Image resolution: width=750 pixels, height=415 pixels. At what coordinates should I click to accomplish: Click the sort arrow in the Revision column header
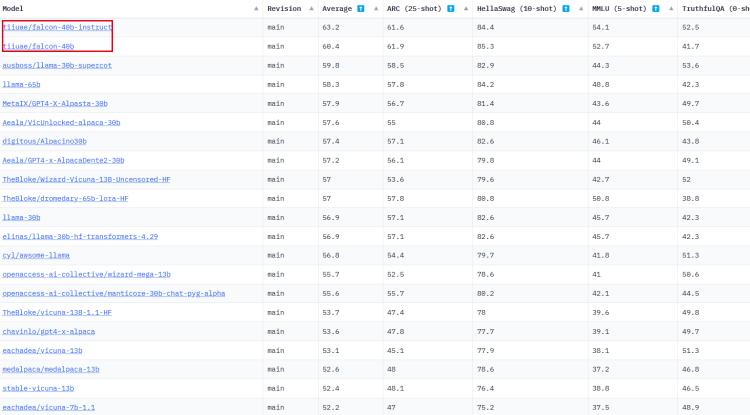point(311,9)
